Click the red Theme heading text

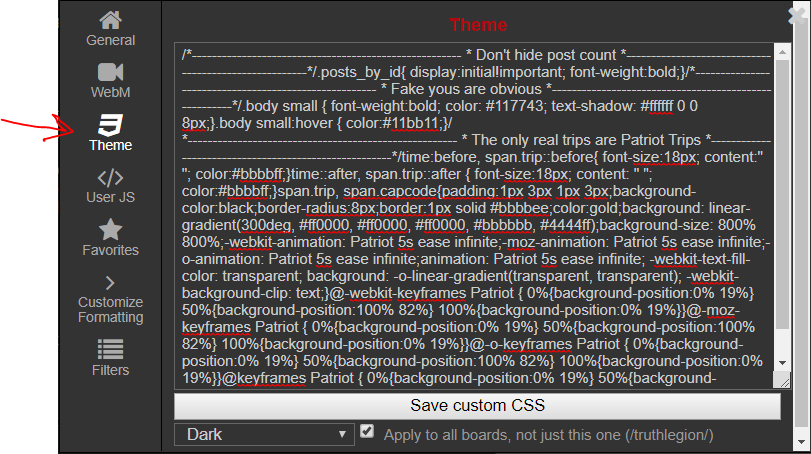pos(478,25)
